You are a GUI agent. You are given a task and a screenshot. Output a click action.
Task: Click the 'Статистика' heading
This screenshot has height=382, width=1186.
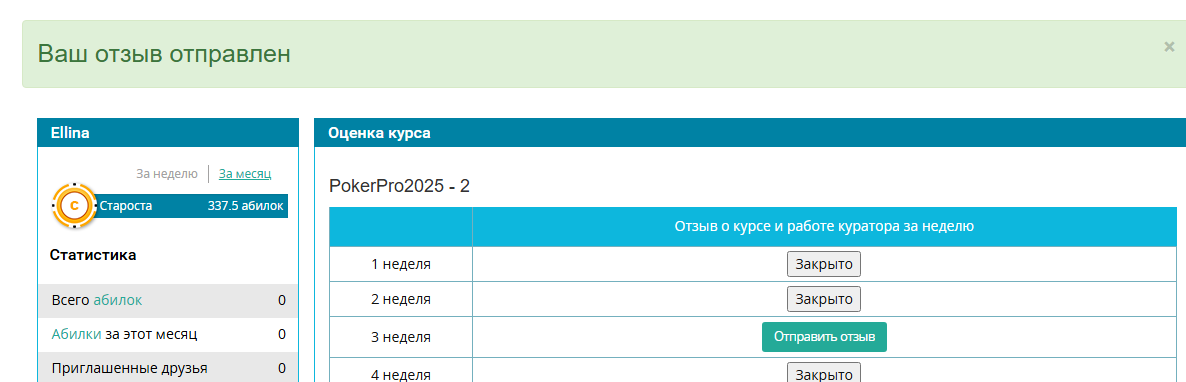point(93,255)
